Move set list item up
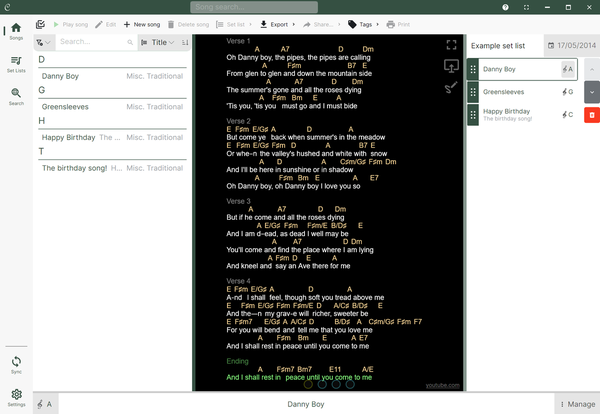This screenshot has width=600, height=414. tap(592, 69)
